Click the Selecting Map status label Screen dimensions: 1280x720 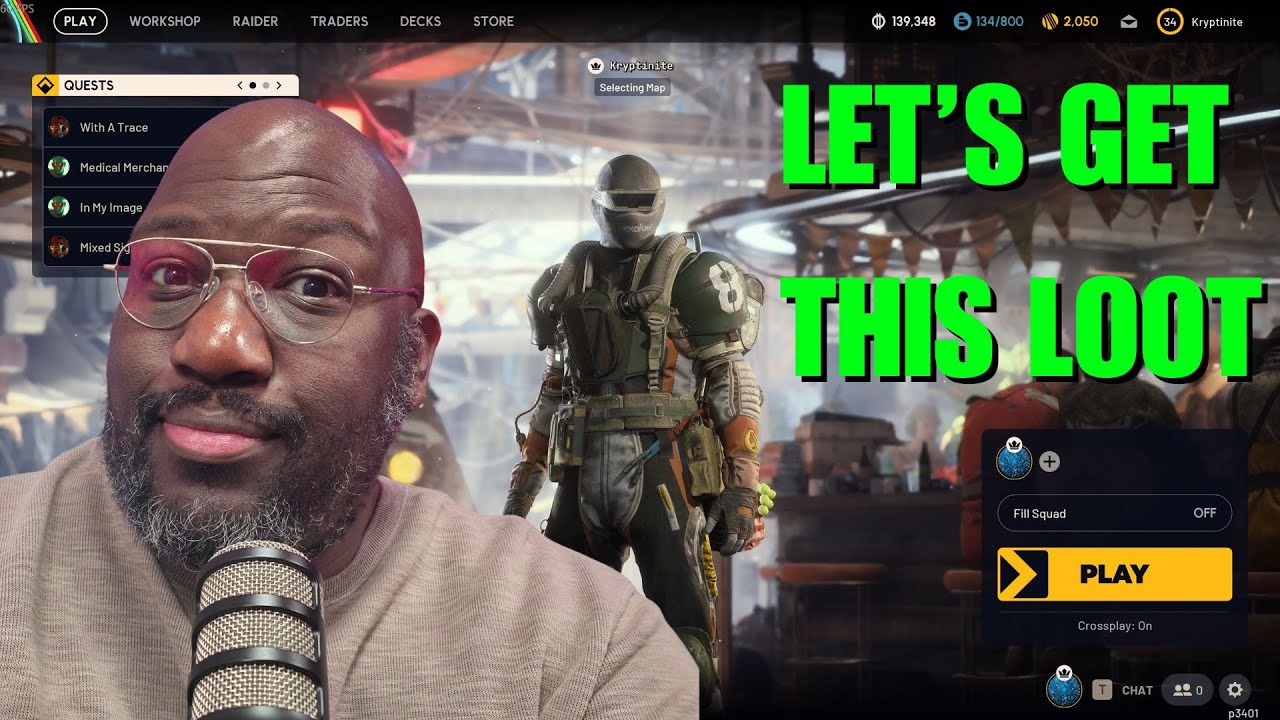632,88
